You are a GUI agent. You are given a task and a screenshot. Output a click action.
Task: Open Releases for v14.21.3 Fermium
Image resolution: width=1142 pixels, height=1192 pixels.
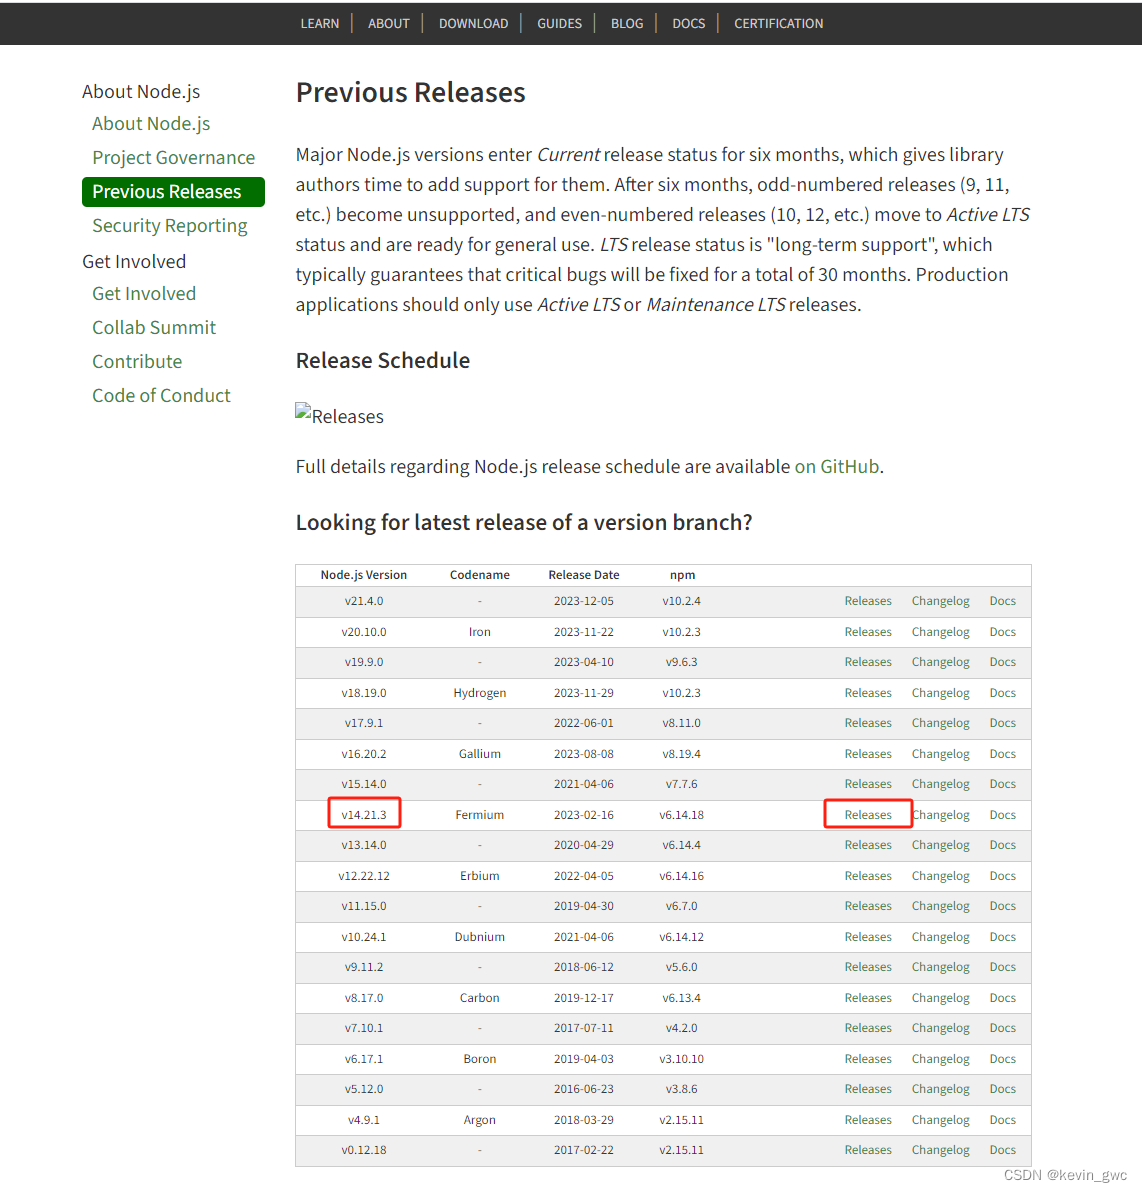pos(868,815)
